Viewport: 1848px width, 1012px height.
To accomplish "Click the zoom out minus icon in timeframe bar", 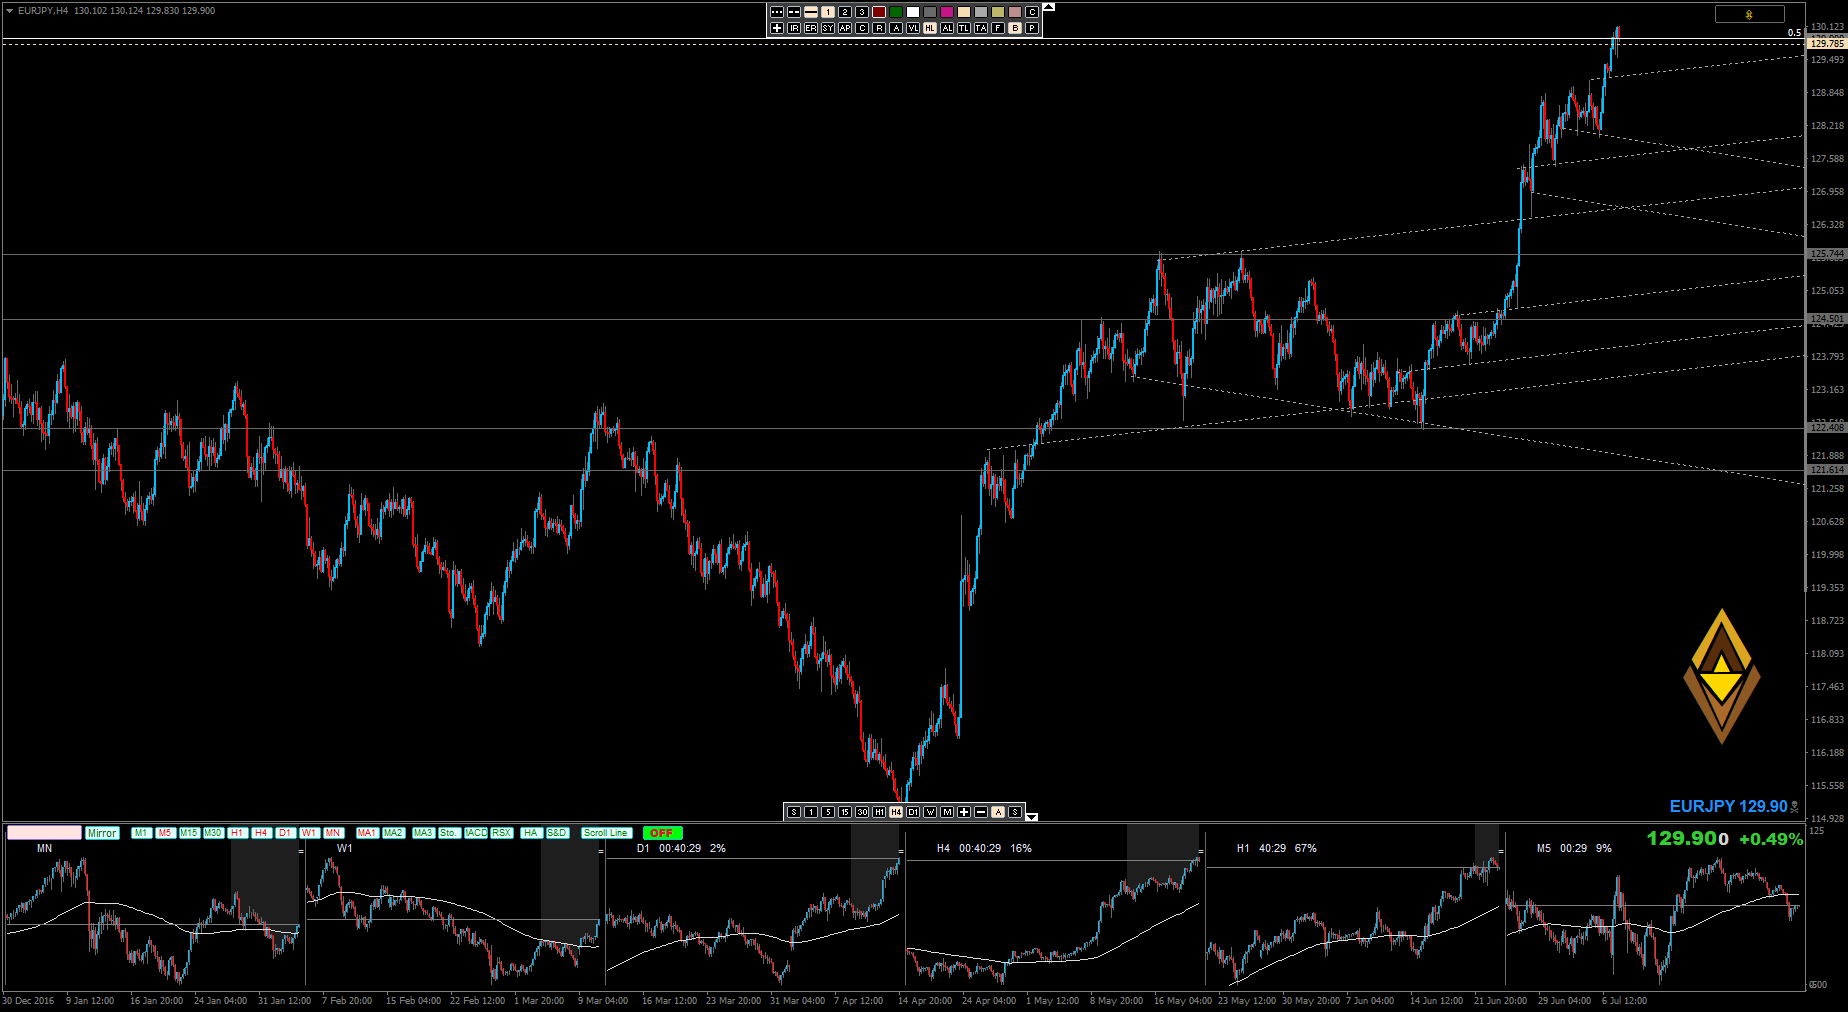I will coord(981,812).
